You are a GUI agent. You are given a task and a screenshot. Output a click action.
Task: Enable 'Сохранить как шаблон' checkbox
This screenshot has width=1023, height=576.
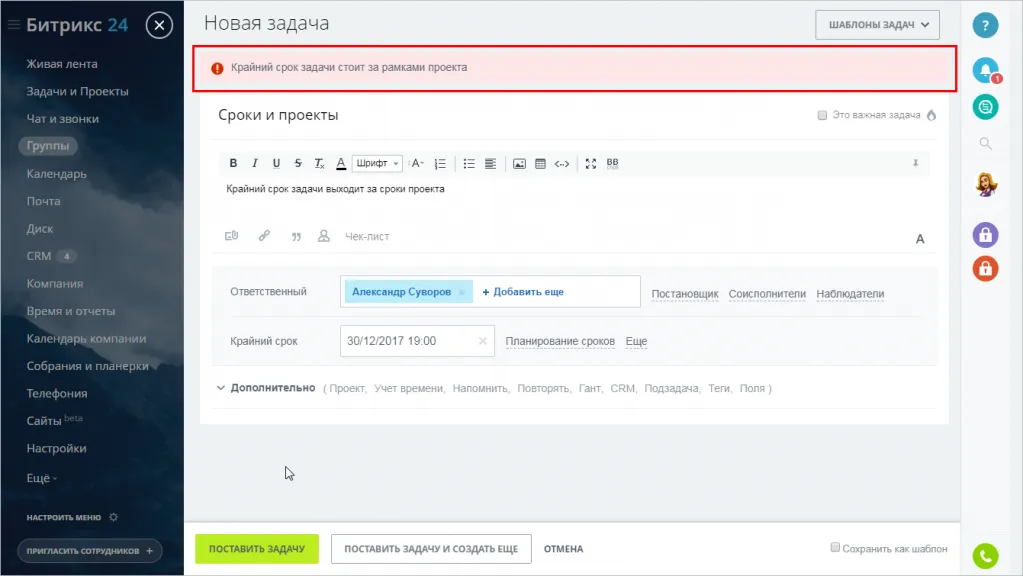point(835,548)
